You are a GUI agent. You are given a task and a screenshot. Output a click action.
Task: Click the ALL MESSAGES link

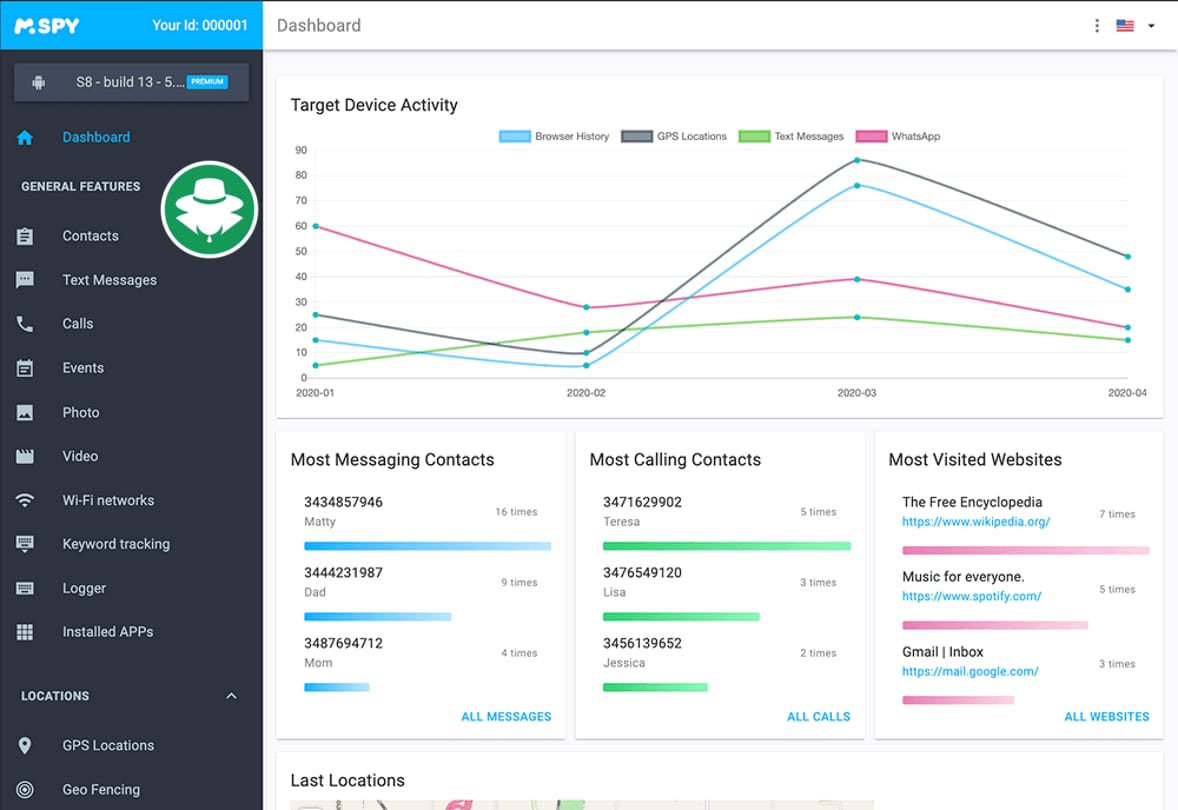point(506,716)
